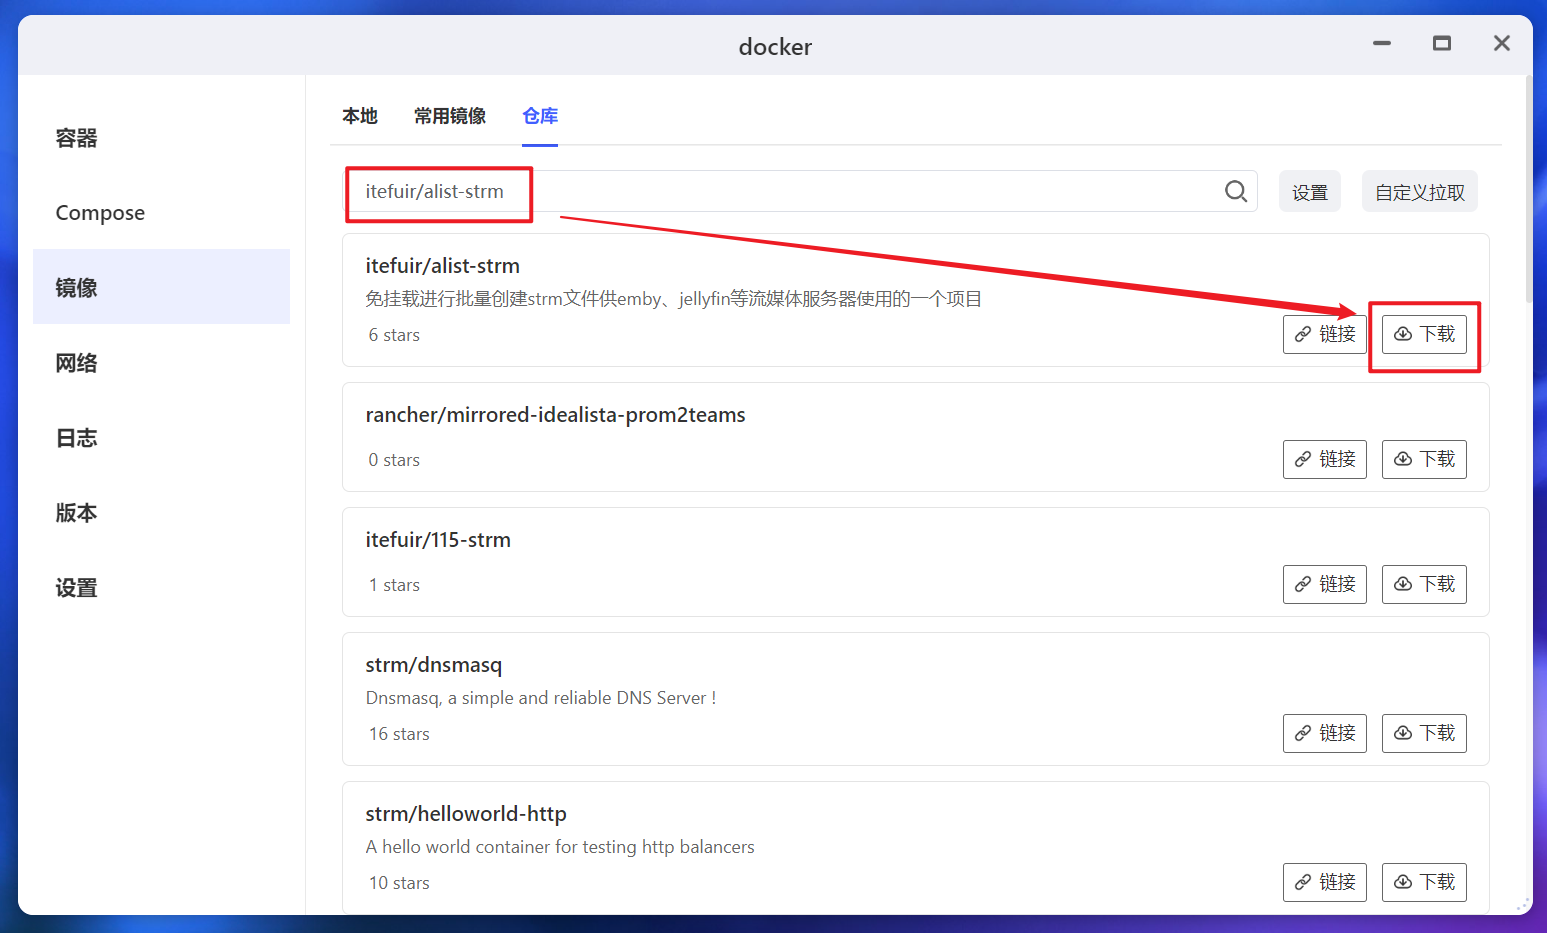This screenshot has width=1547, height=933.
Task: Click the itefuir/alist-strm result title
Action: click(x=443, y=266)
